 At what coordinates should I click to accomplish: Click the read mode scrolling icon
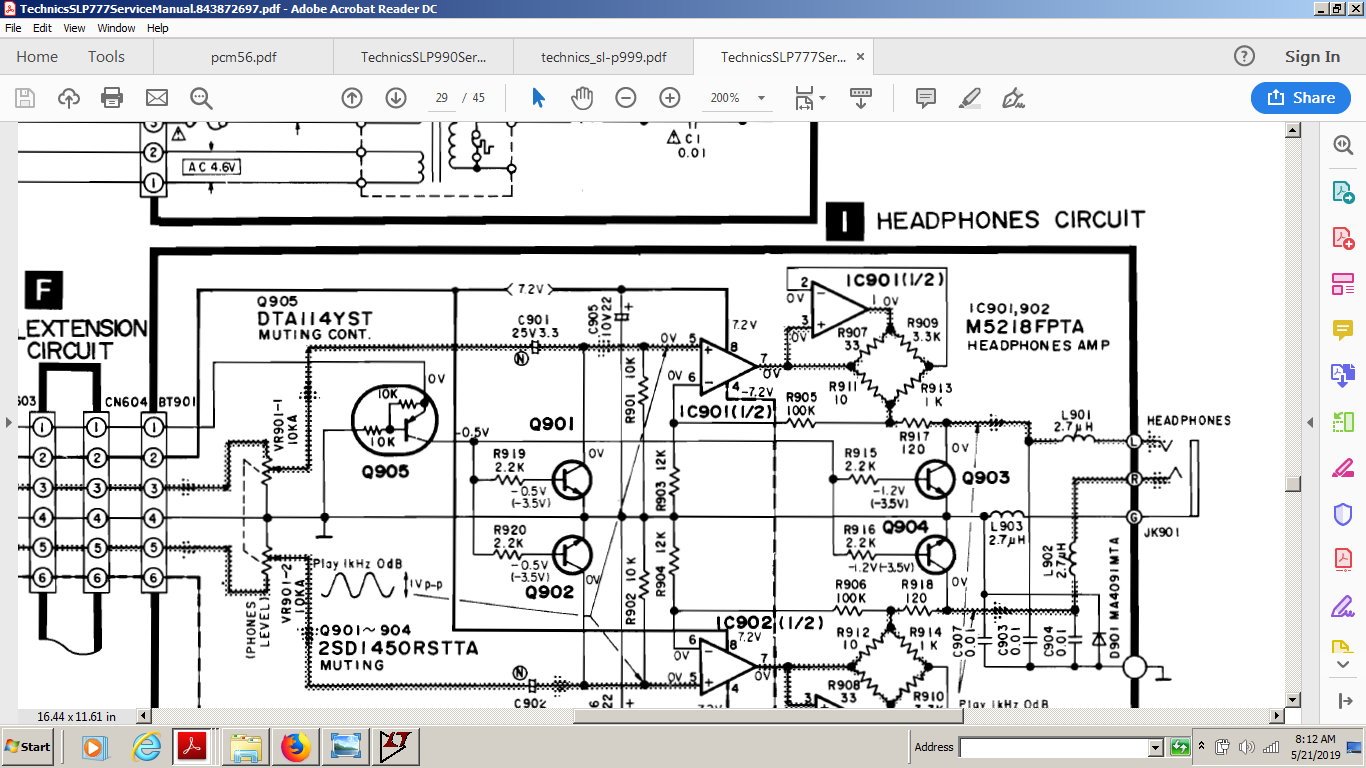pos(861,98)
